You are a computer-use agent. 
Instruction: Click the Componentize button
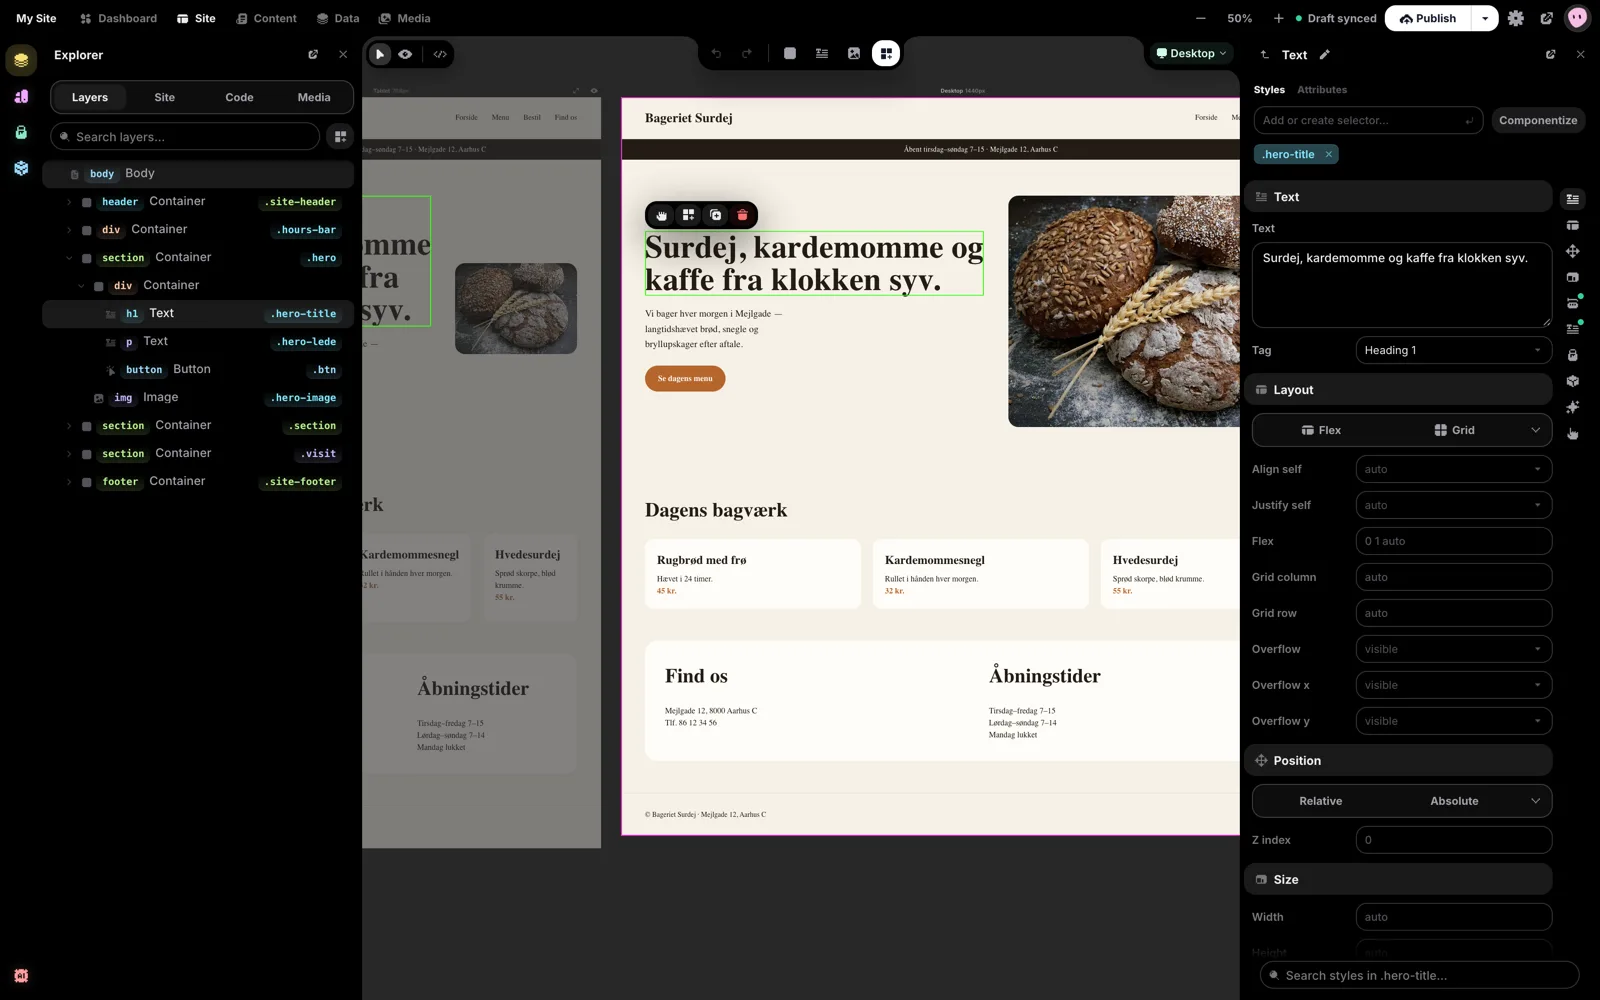(1538, 120)
